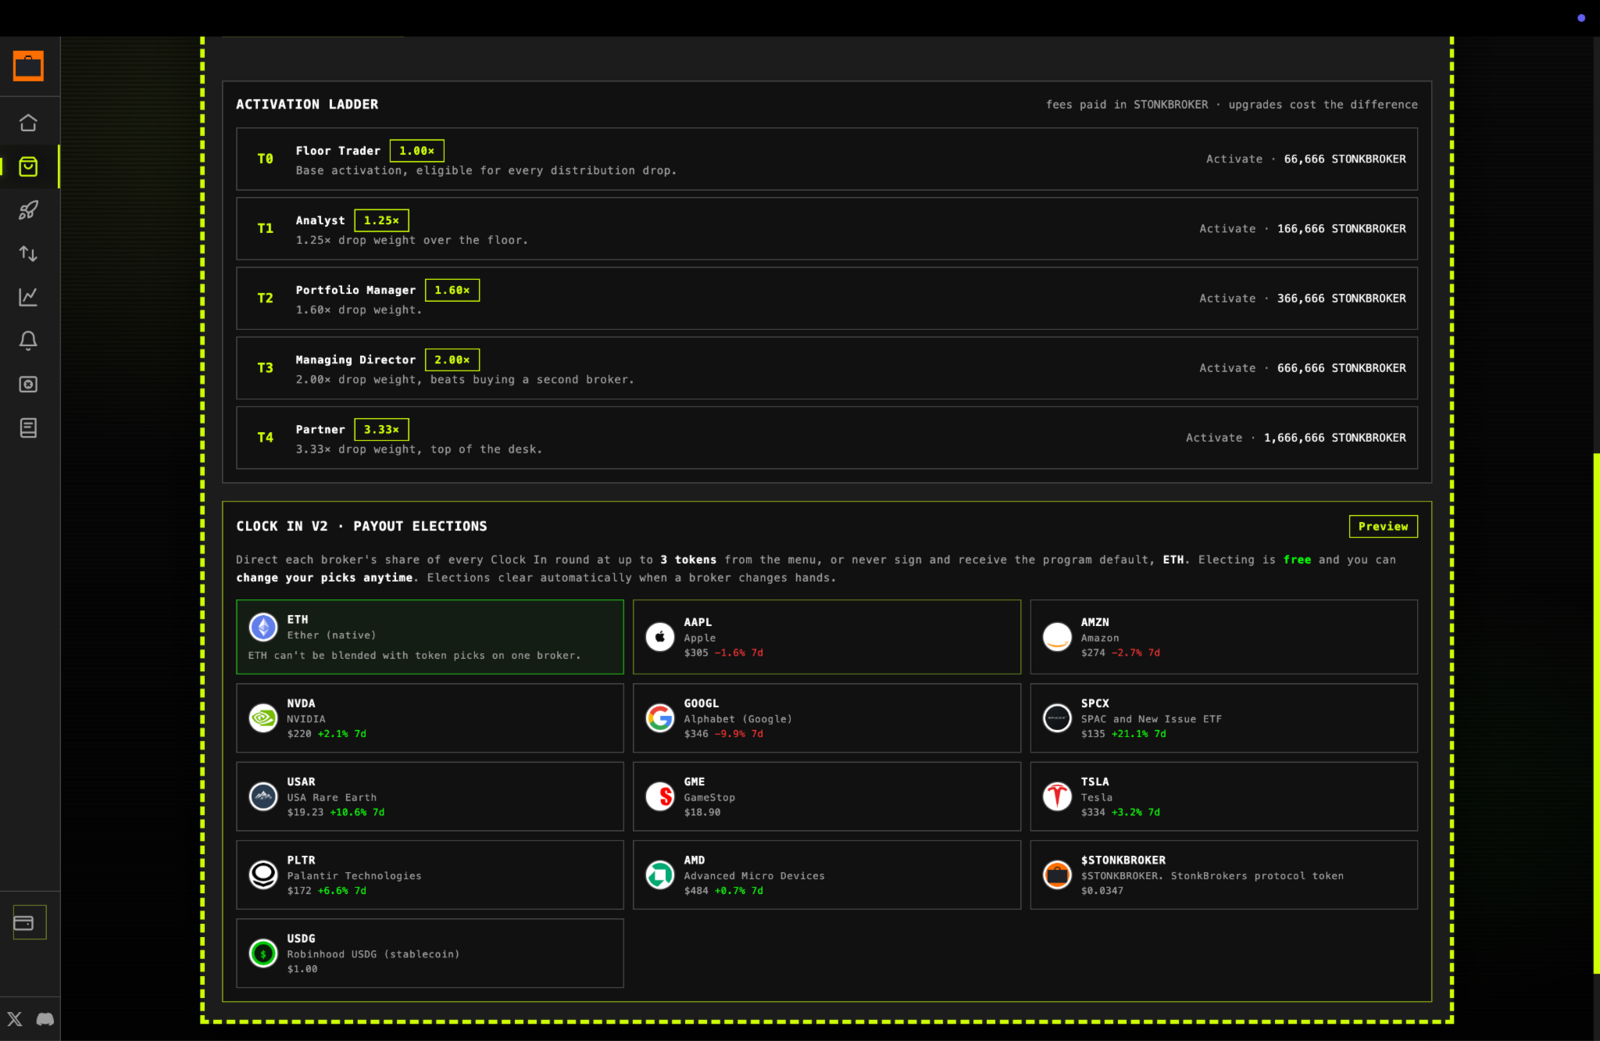Image resolution: width=1600 pixels, height=1041 pixels.
Task: Click the 1.25× Analyst multiplier badge
Action: 381,221
